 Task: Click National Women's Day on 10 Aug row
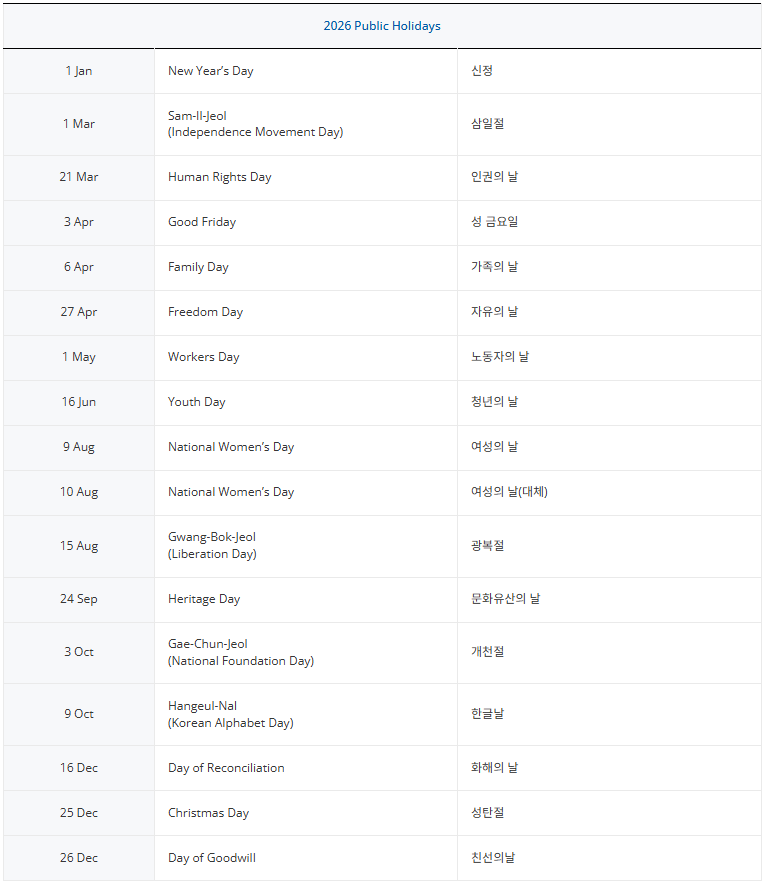[x=231, y=492]
